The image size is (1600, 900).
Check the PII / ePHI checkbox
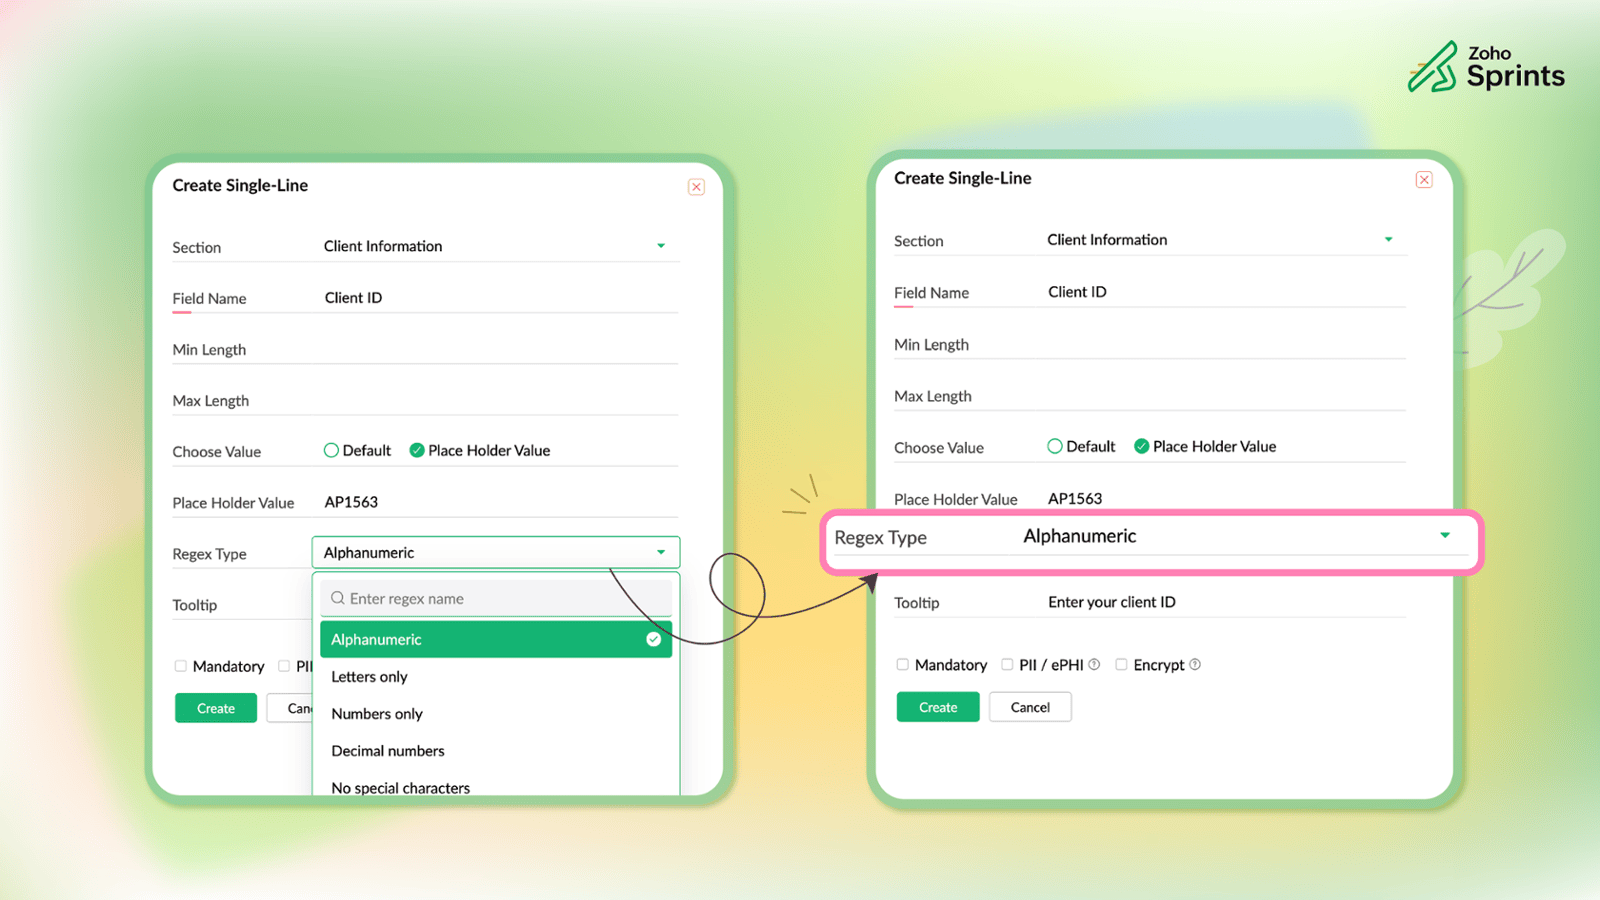(1007, 664)
